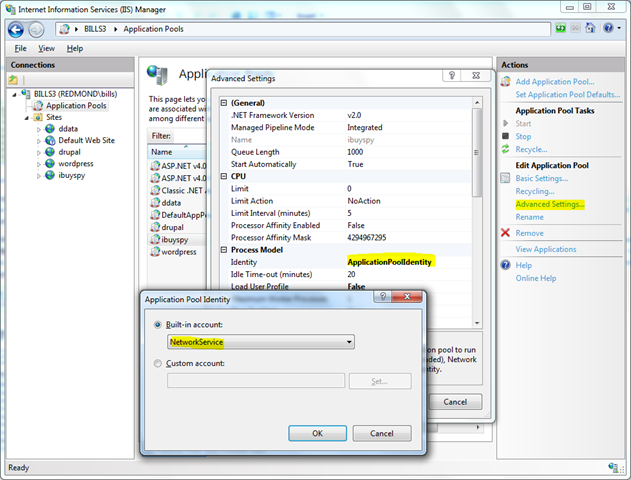This screenshot has width=631, height=480.
Task: Select the Default Web Site globe icon
Action: (50, 140)
